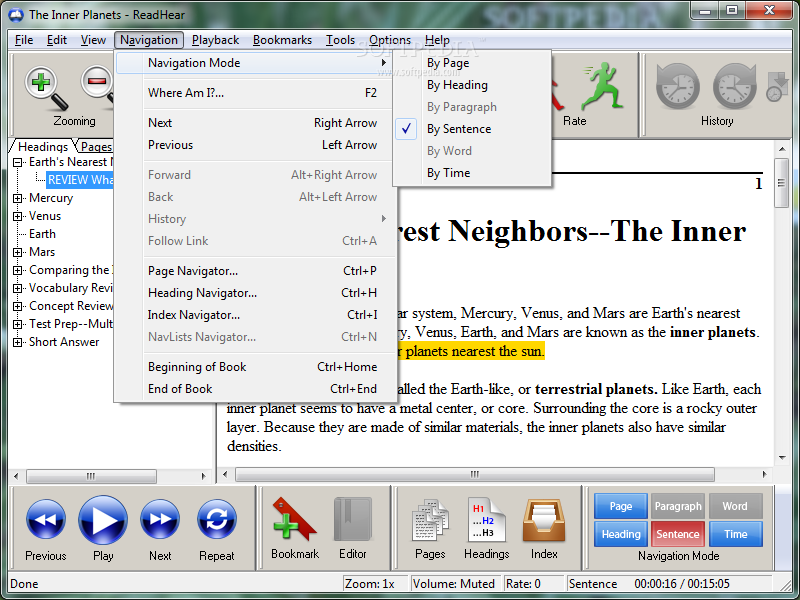The height and width of the screenshot is (600, 800).
Task: Expand the Vocabulary Review tree node
Action: pyautogui.click(x=18, y=288)
